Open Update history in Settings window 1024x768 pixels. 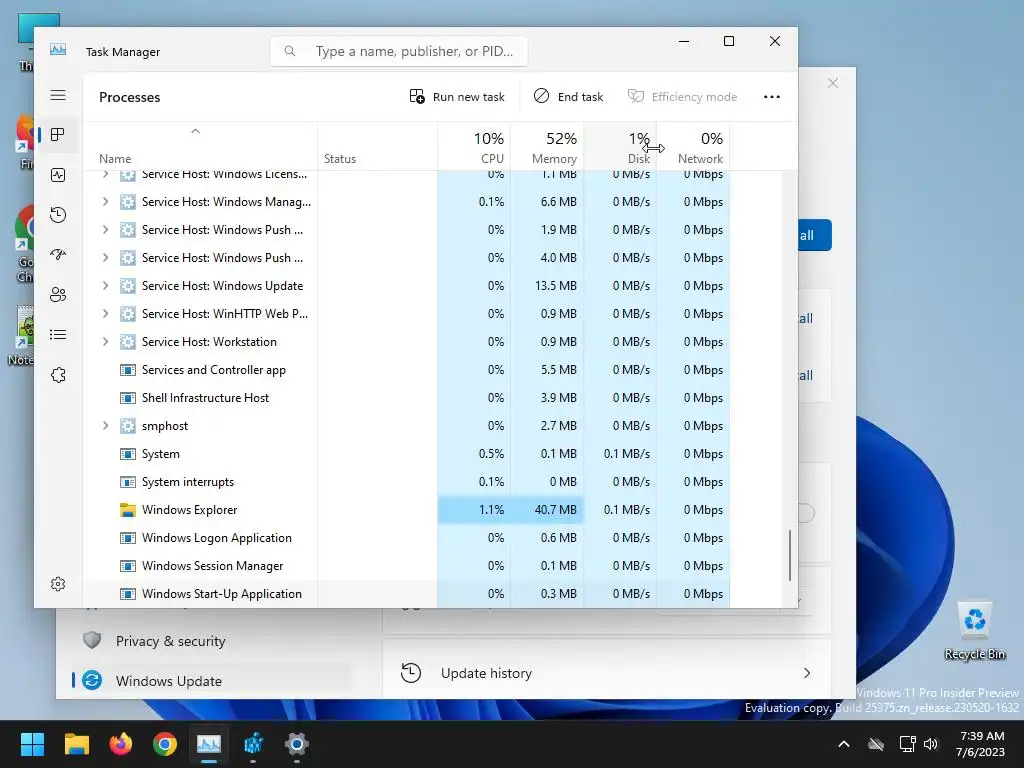point(606,673)
